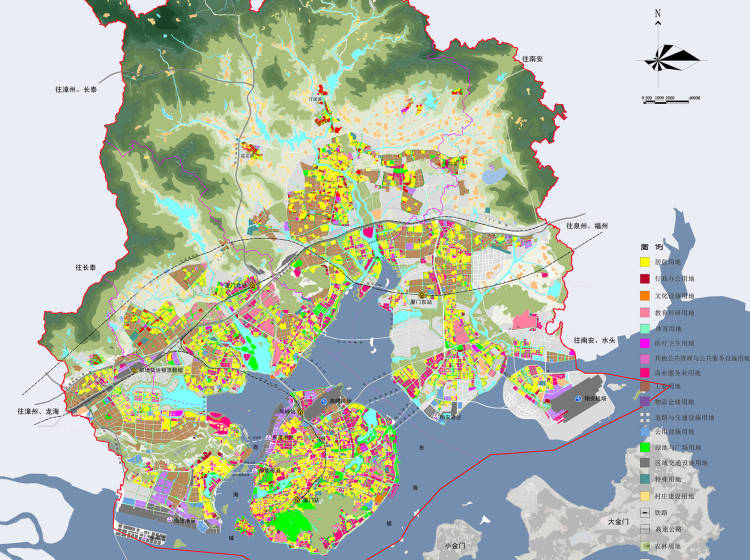Click the blue 翔安机场 airport icon
Screen dimensions: 750x560
579,398
